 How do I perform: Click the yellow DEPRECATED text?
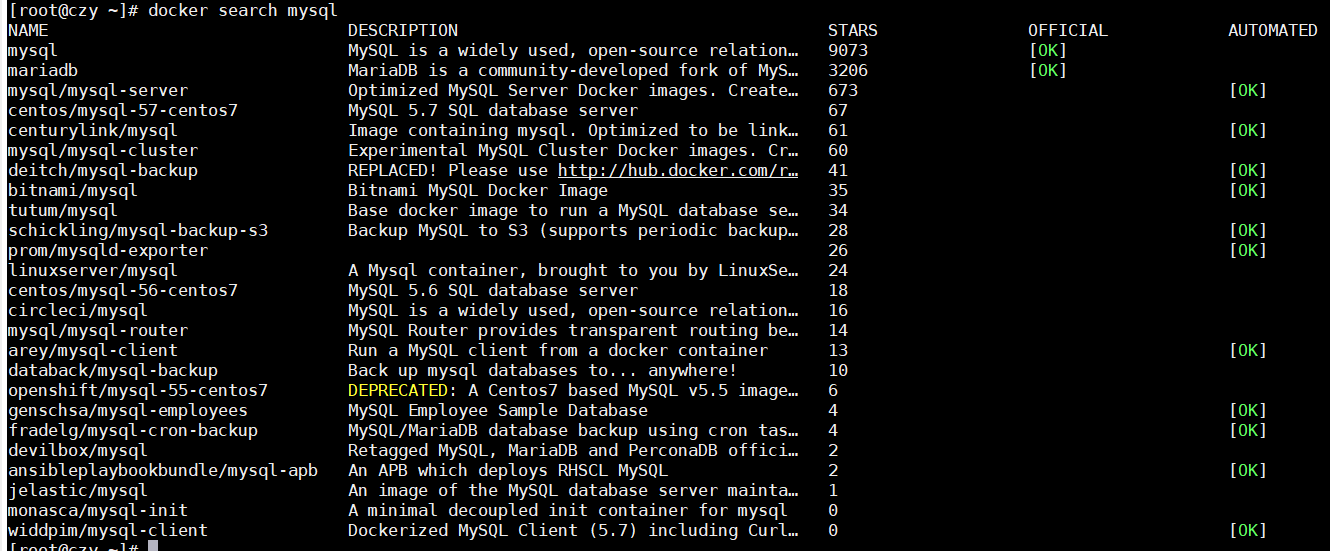398,391
